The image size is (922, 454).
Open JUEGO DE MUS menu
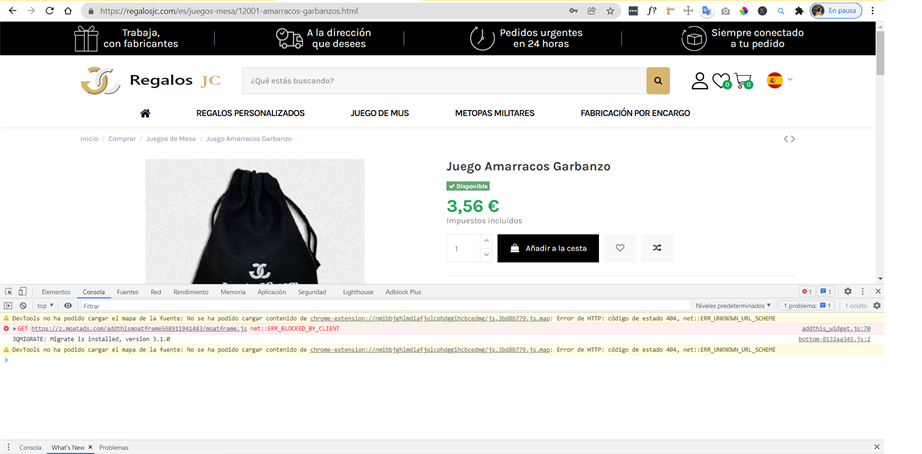click(x=379, y=113)
